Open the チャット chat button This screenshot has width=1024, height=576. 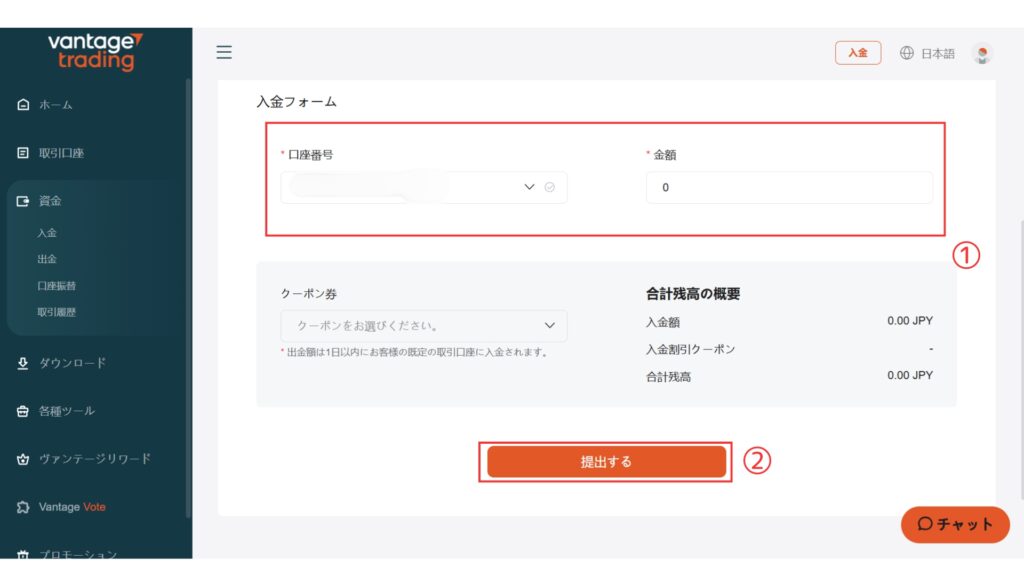tap(955, 524)
